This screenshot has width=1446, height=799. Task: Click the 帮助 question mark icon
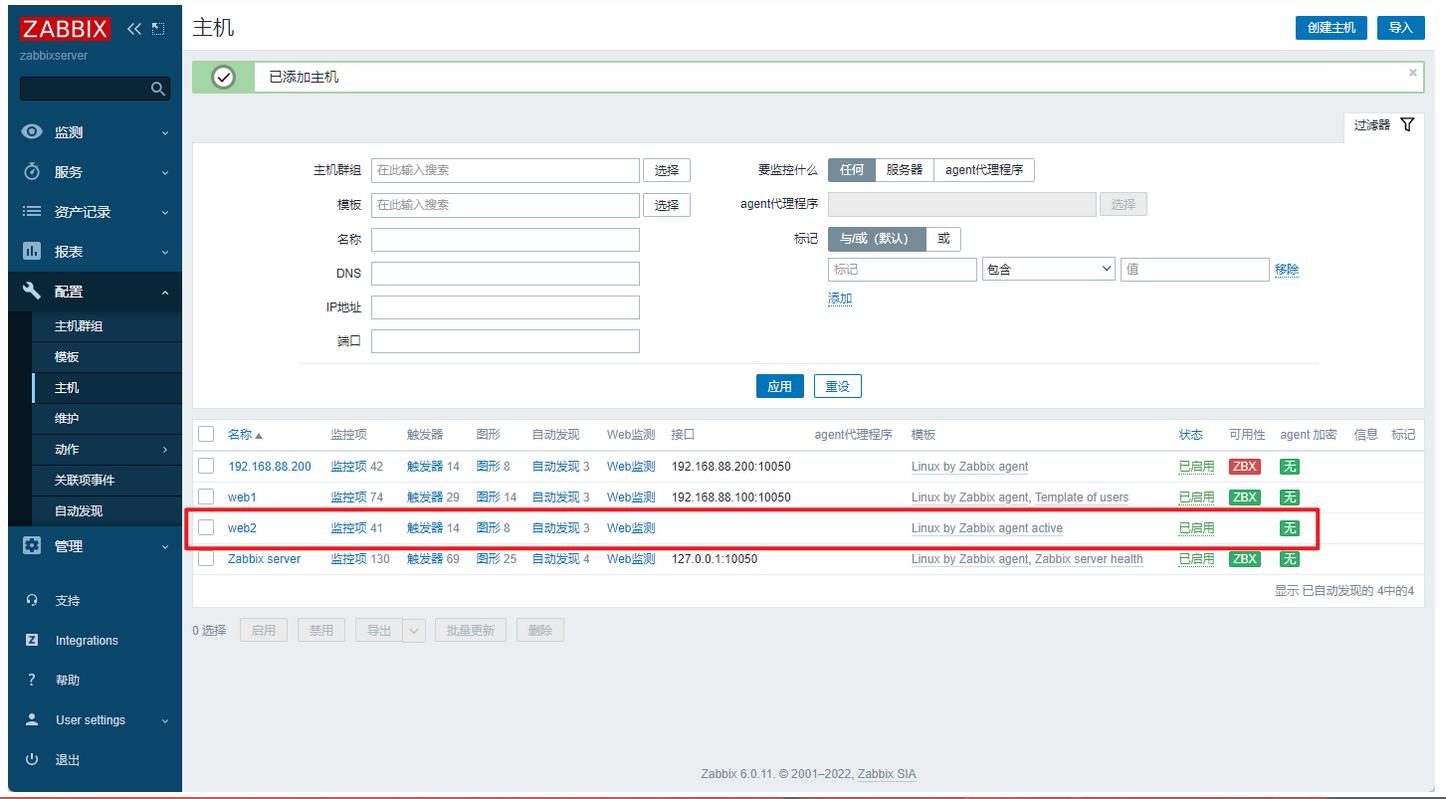tap(32, 680)
